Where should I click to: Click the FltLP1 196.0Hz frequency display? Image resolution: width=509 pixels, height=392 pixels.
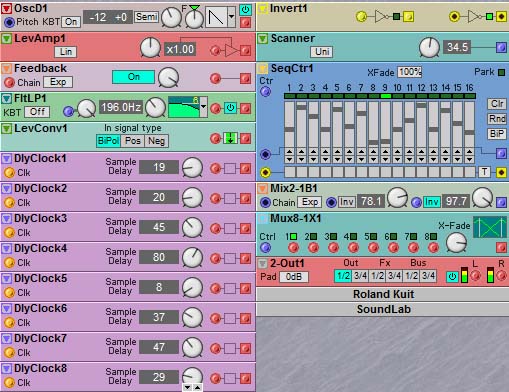coord(121,107)
